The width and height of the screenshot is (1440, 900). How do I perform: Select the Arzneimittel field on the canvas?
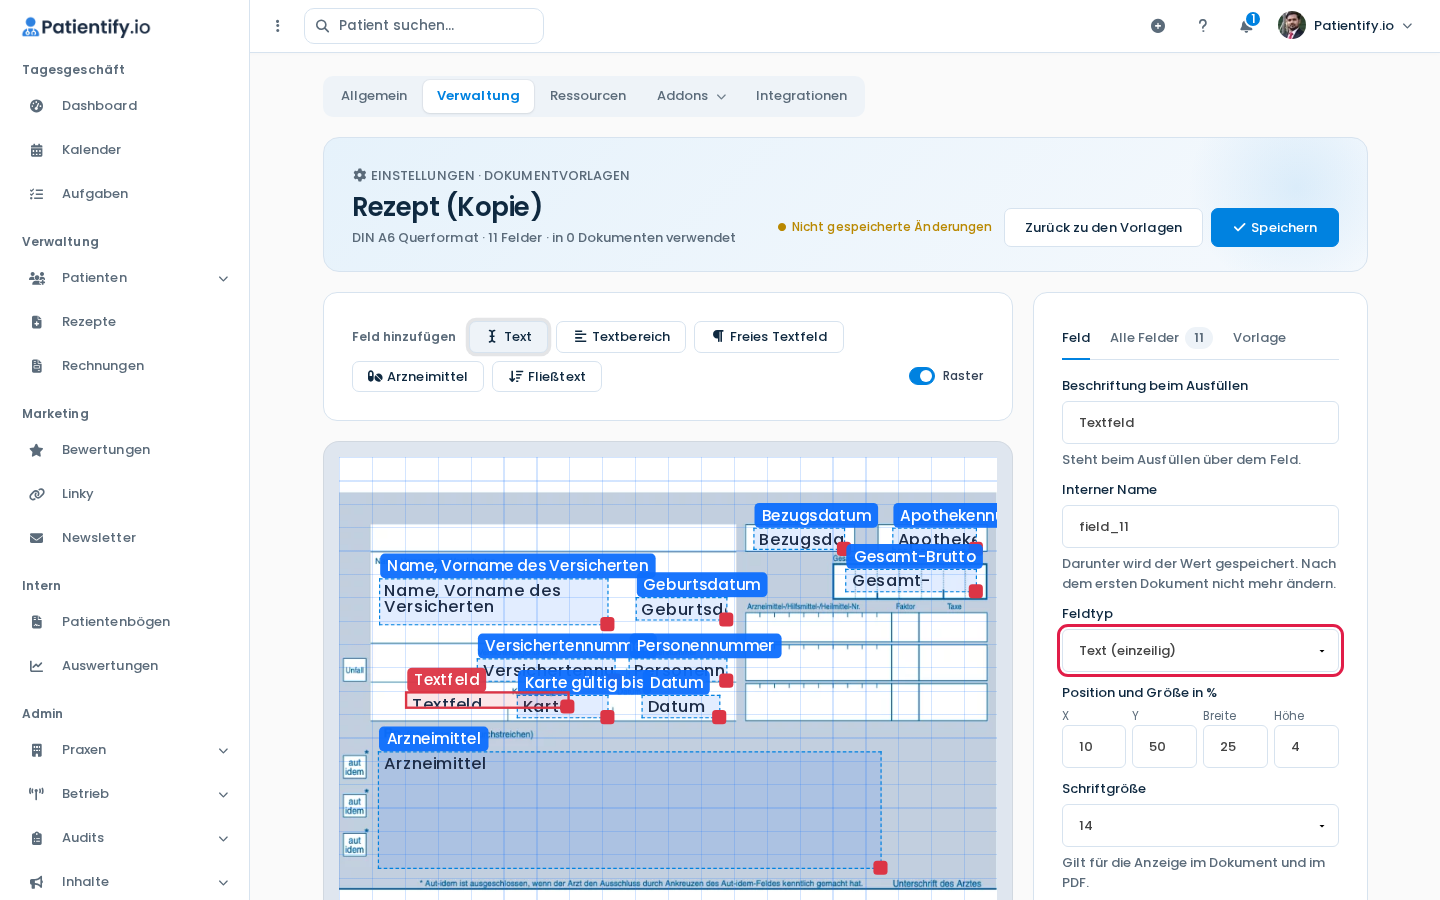coord(630,810)
